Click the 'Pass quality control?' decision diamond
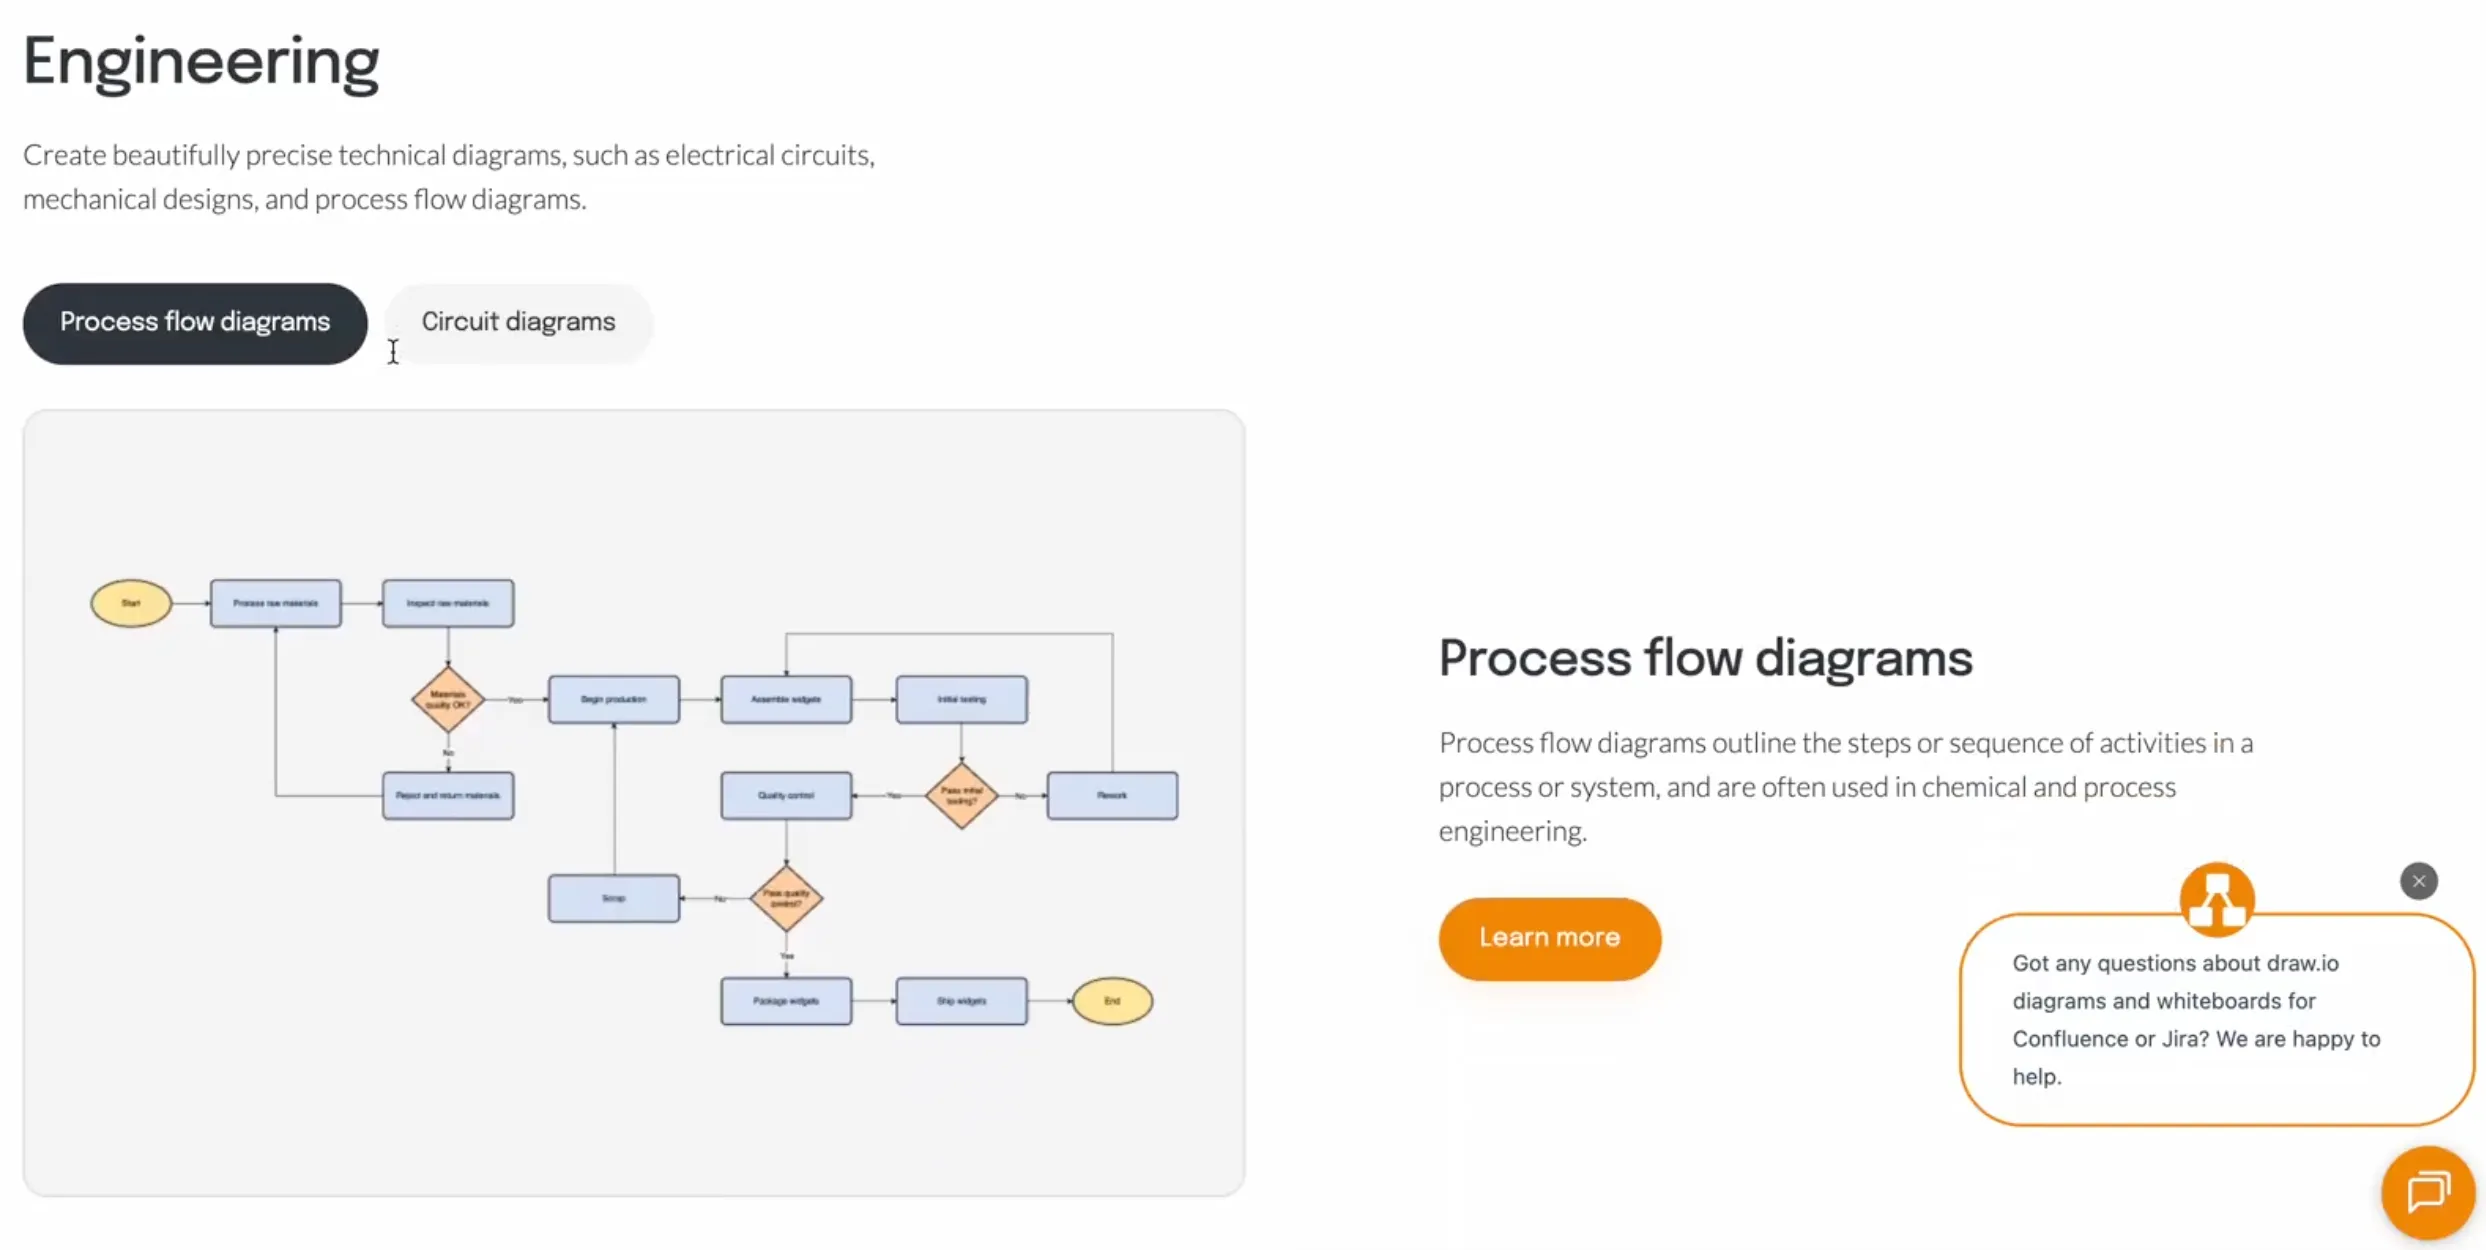The image size is (2486, 1250). [x=786, y=898]
